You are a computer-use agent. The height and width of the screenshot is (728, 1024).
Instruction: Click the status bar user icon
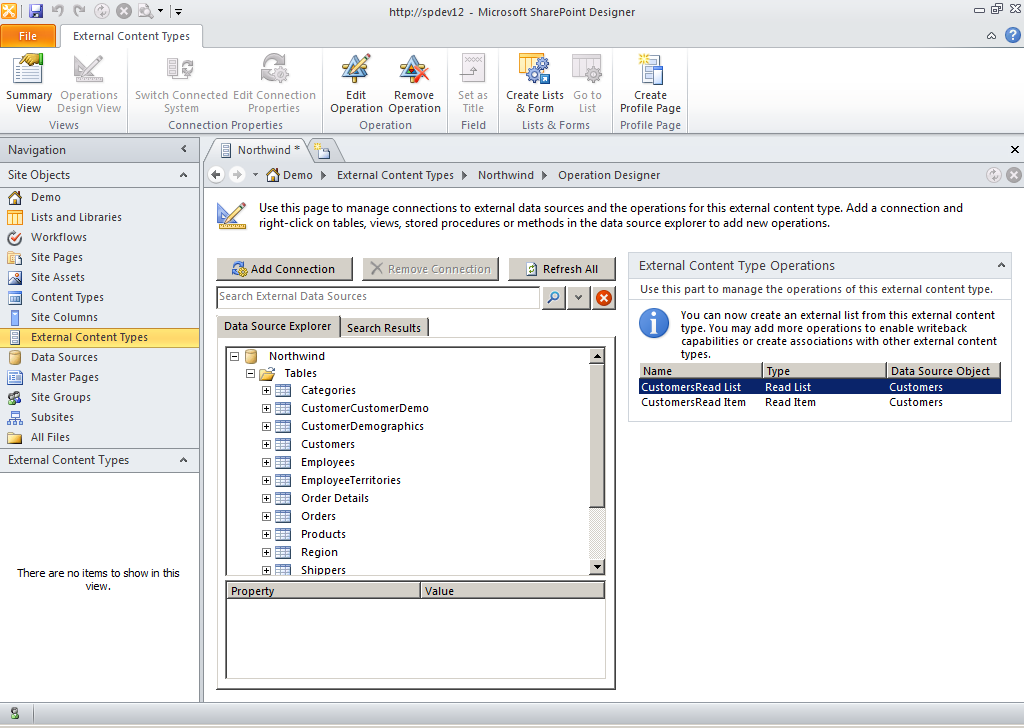click(x=14, y=713)
